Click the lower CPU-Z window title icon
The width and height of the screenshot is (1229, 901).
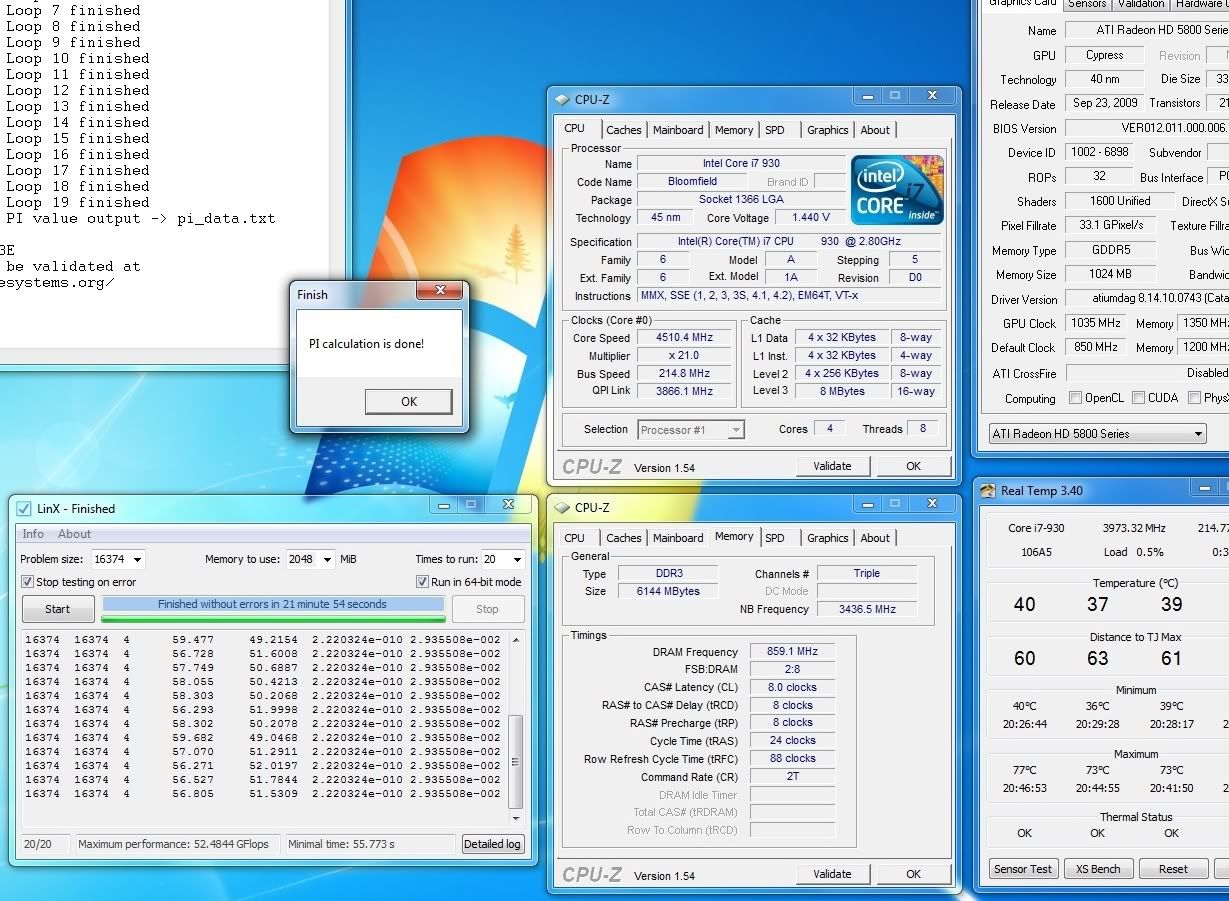point(562,507)
